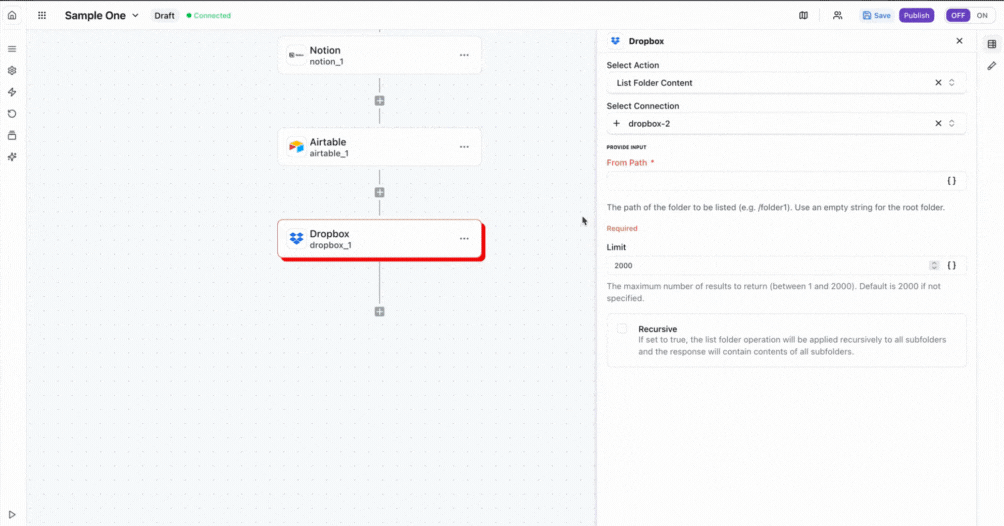Click the notion_1 subtitle text
Viewport: 1004px width, 526px height.
327,62
